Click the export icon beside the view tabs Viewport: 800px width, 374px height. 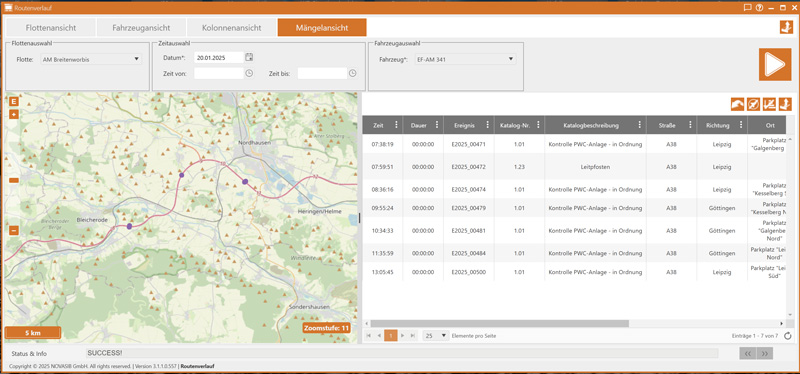pos(786,28)
